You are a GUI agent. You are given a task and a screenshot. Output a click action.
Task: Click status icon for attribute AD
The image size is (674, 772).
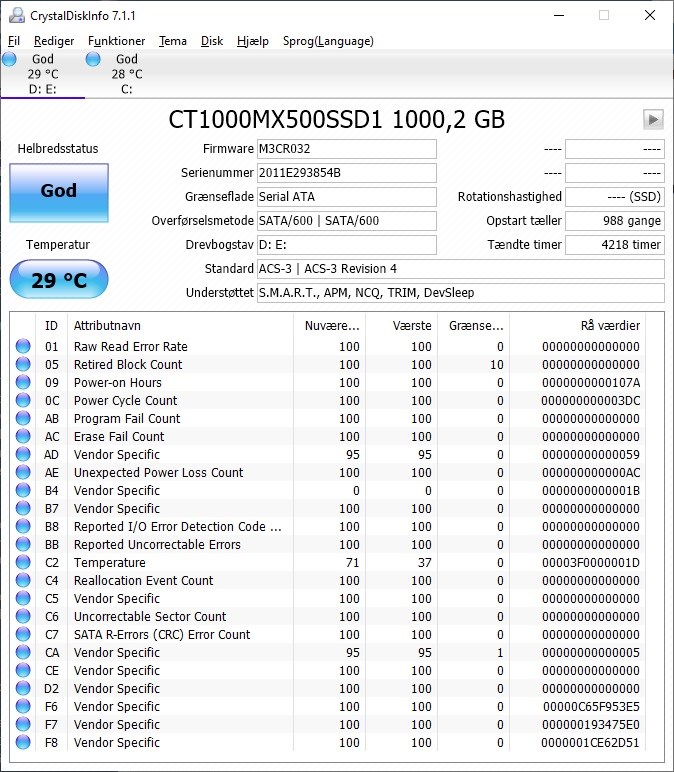point(23,454)
